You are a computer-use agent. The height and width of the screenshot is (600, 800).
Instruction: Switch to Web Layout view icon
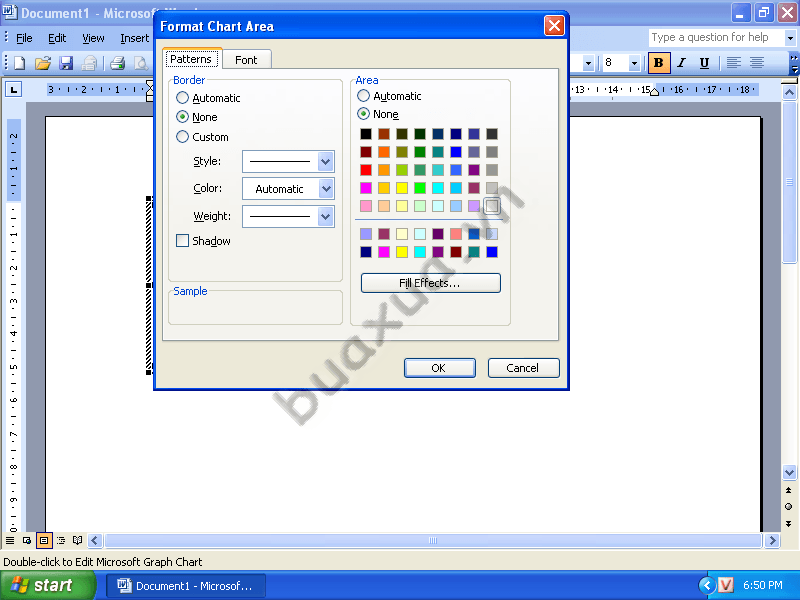coord(27,540)
